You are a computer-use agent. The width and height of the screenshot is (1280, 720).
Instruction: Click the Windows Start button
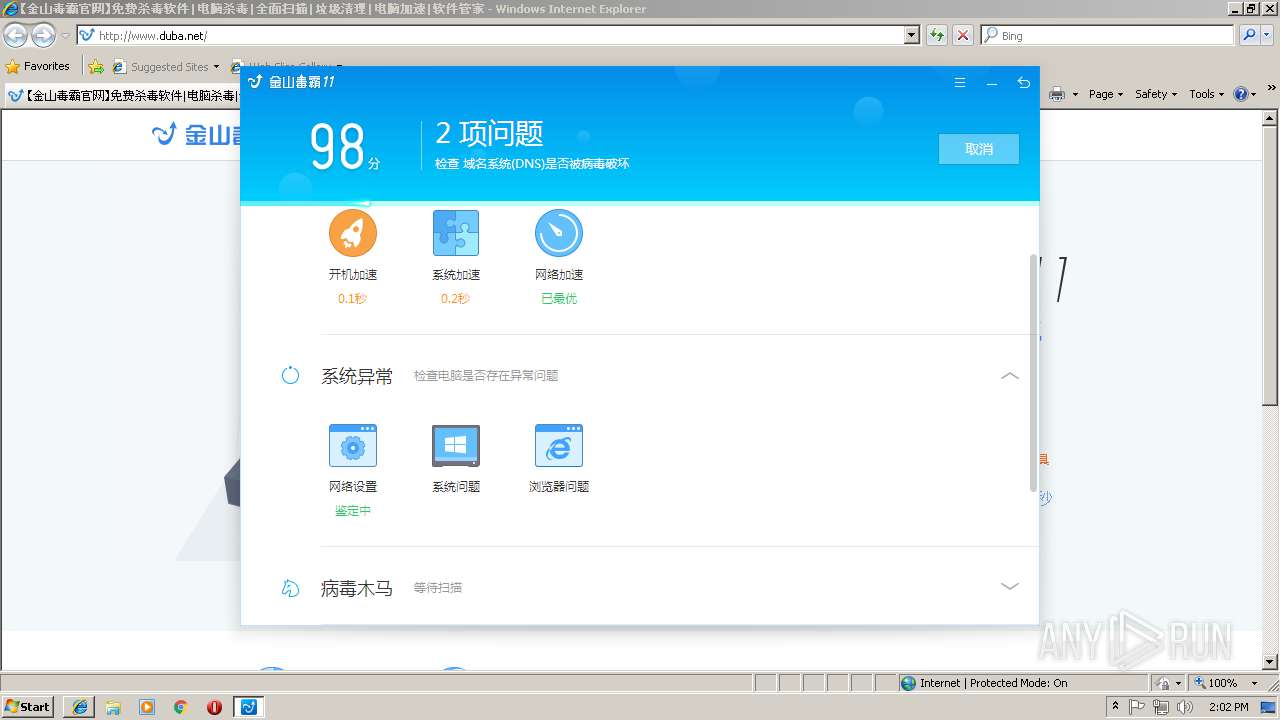pos(27,707)
